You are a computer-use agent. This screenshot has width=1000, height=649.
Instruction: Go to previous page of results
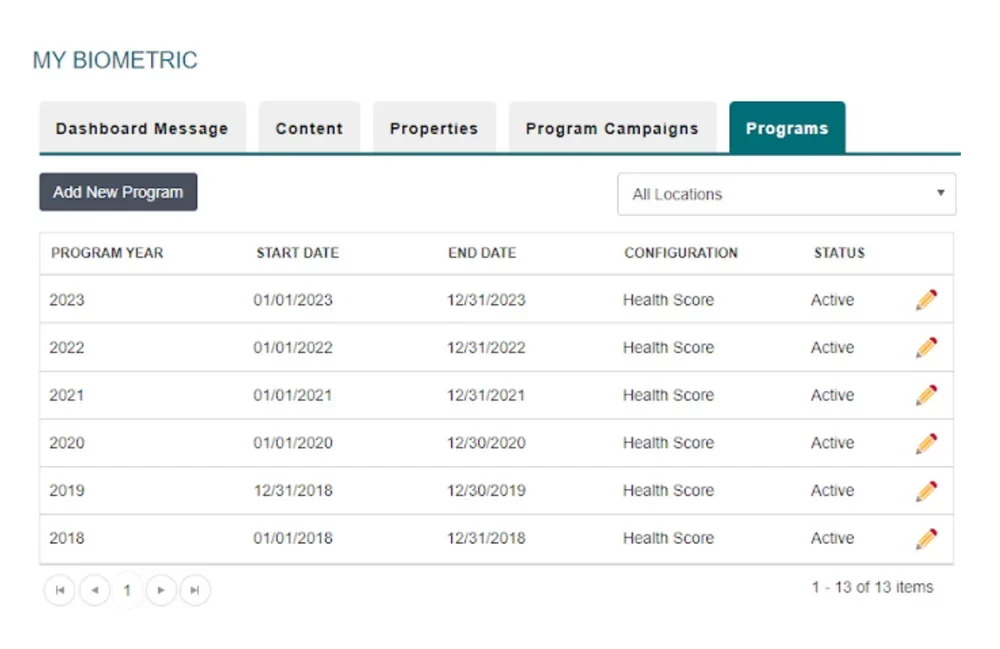point(94,590)
